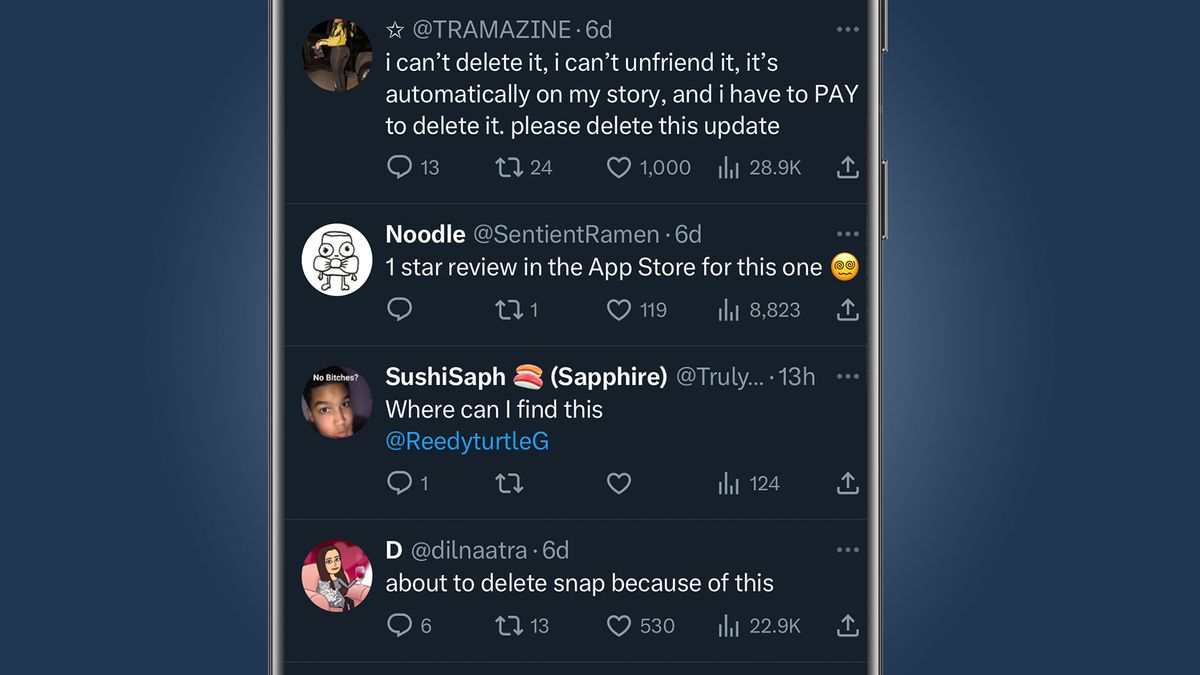The width and height of the screenshot is (1200, 675).
Task: Open more options on SushiSaph's tweet
Action: (x=847, y=377)
